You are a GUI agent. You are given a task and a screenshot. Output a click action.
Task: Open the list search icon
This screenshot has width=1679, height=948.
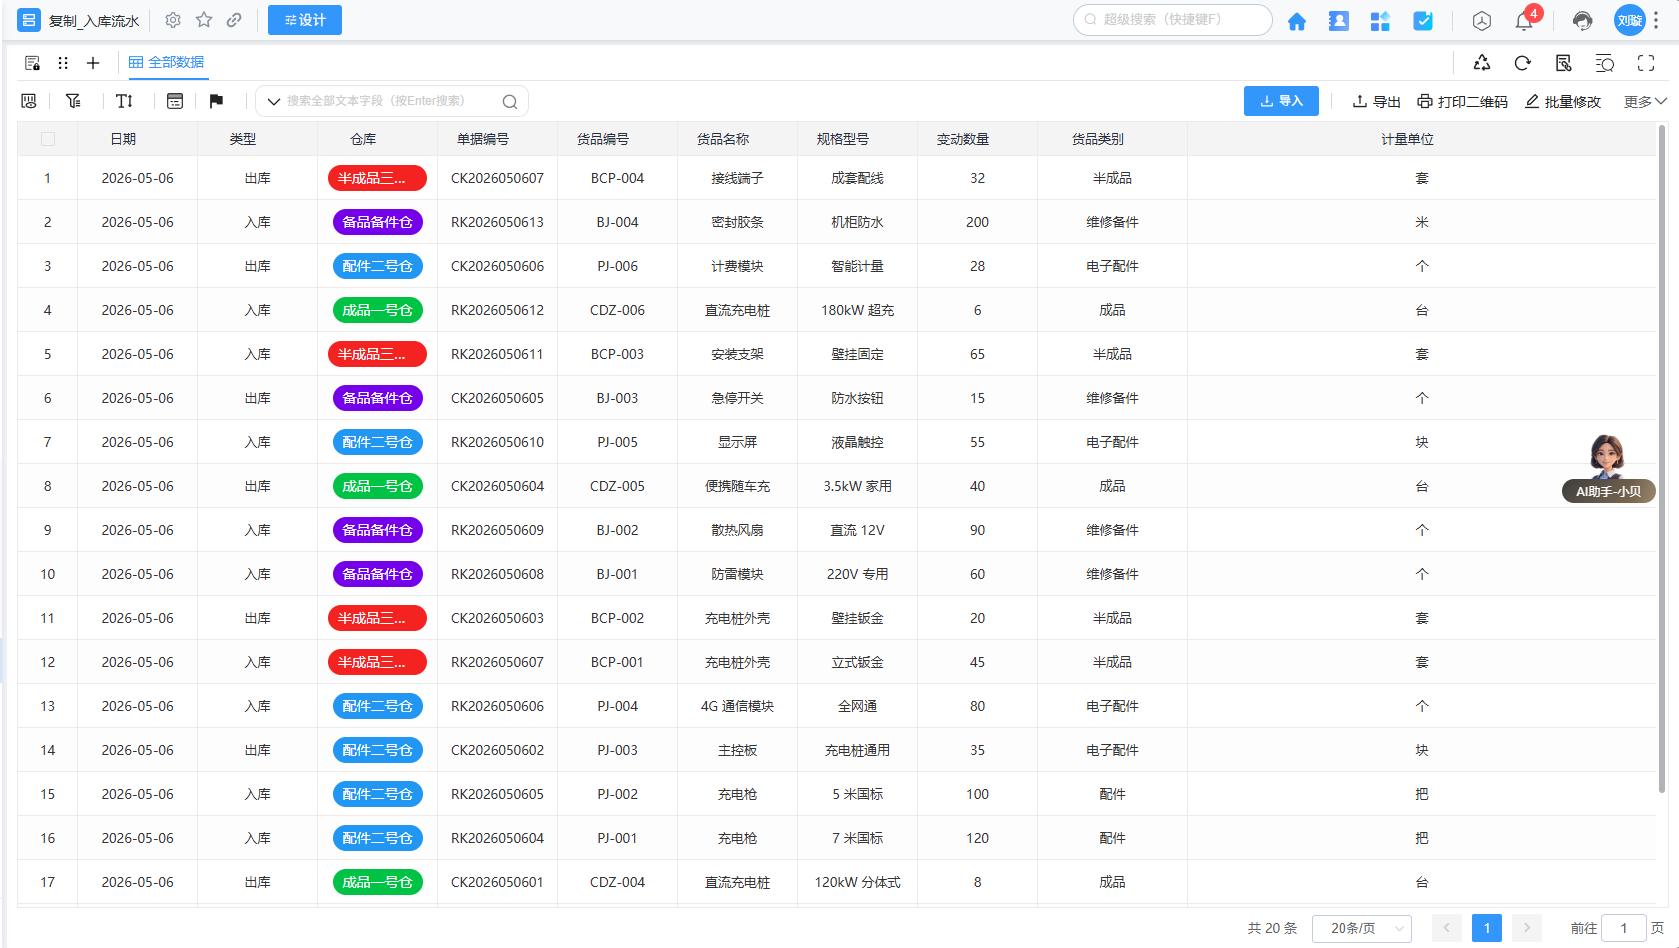click(1605, 63)
